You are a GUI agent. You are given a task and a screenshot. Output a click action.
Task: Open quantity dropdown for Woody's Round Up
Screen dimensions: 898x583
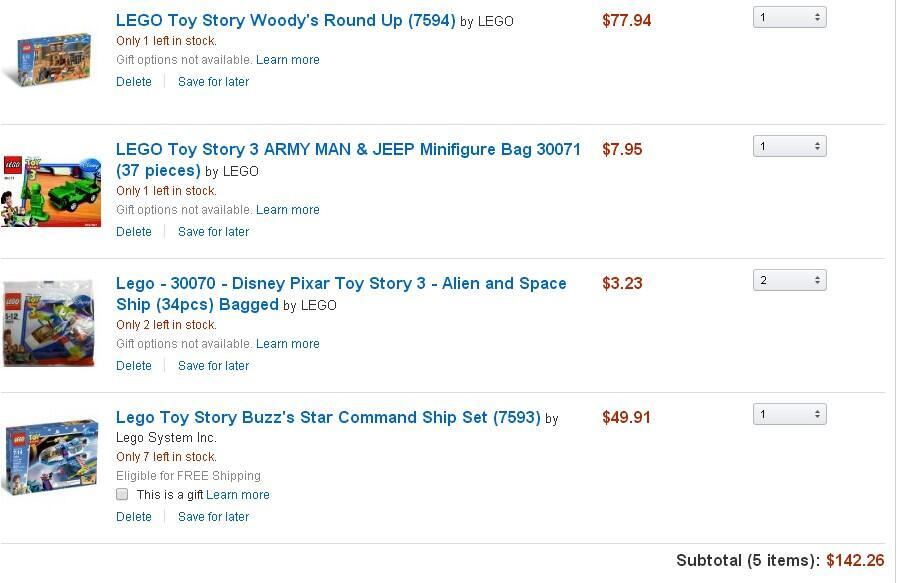click(789, 17)
